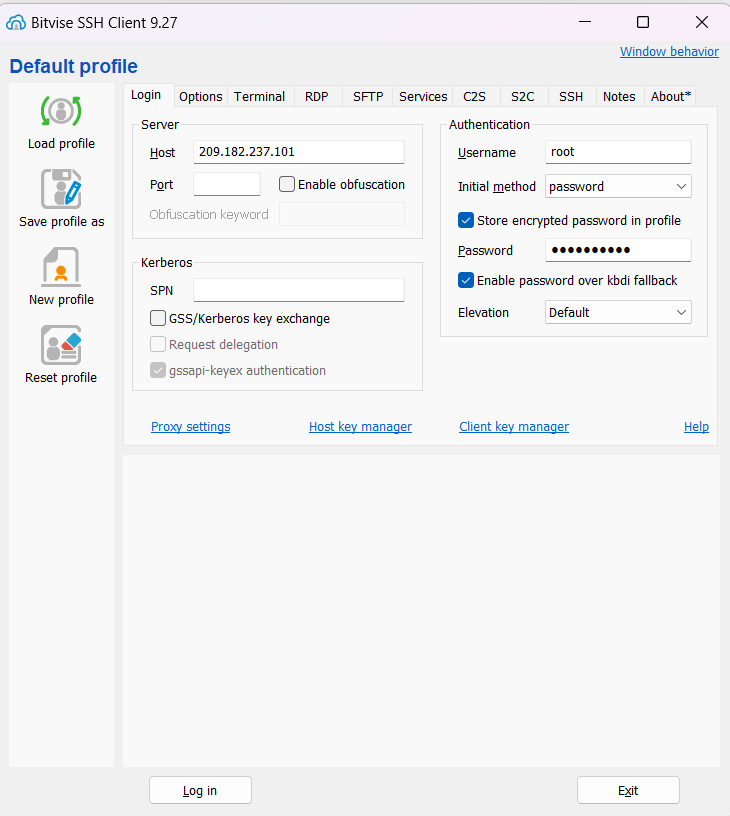Screen dimensions: 730x816
Task: Minimize the Bitvise SSH Client window
Action: click(585, 22)
